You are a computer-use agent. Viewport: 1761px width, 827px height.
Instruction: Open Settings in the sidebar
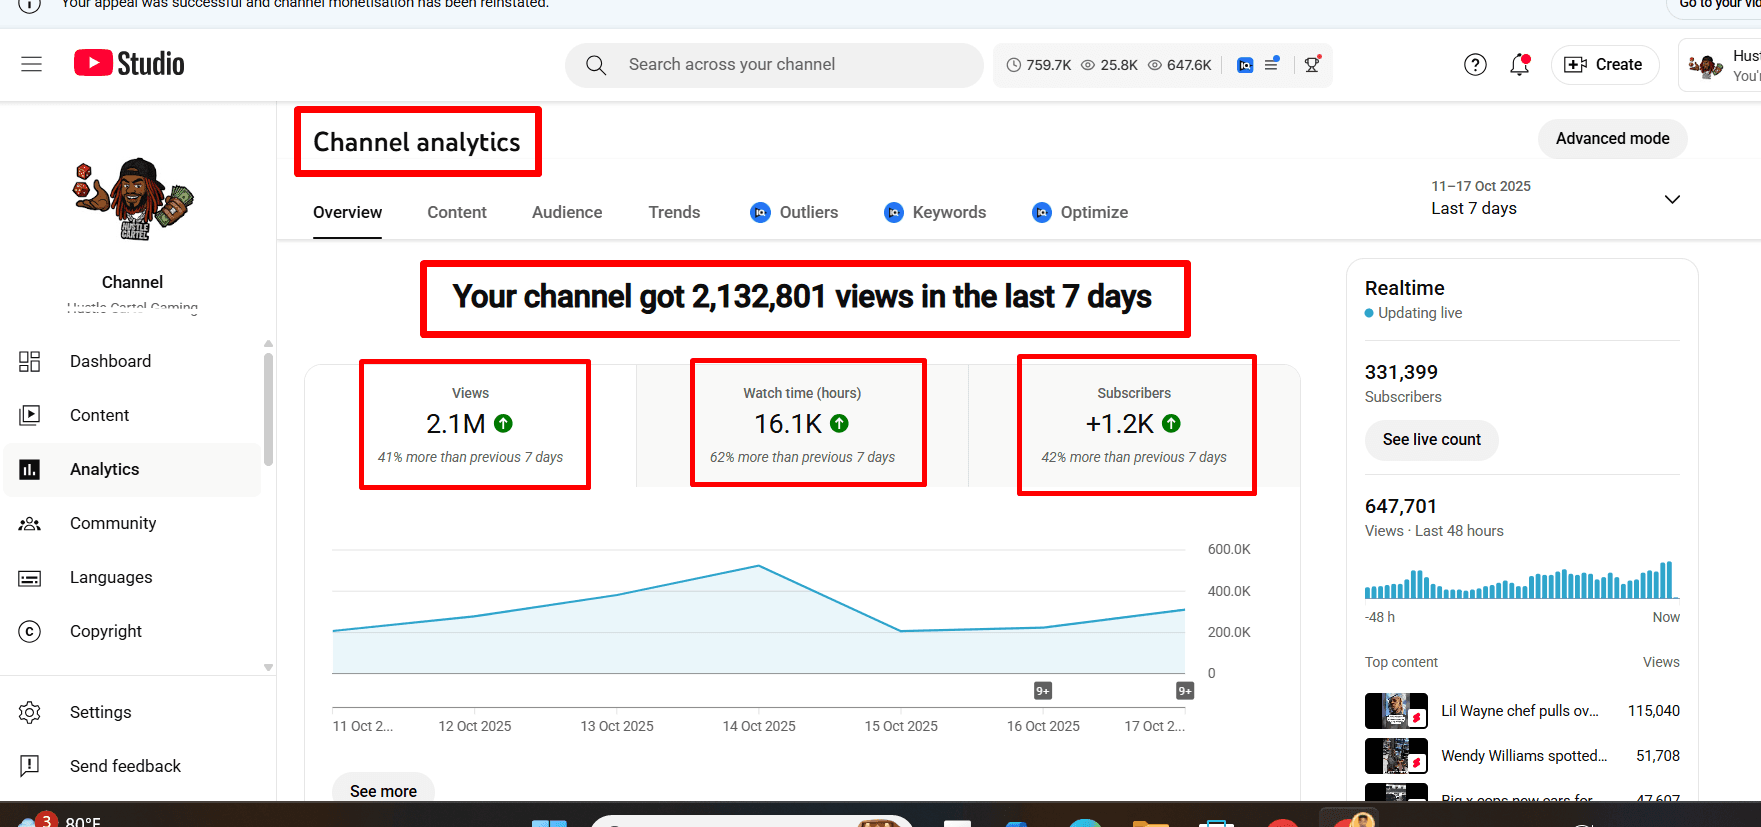(132, 712)
